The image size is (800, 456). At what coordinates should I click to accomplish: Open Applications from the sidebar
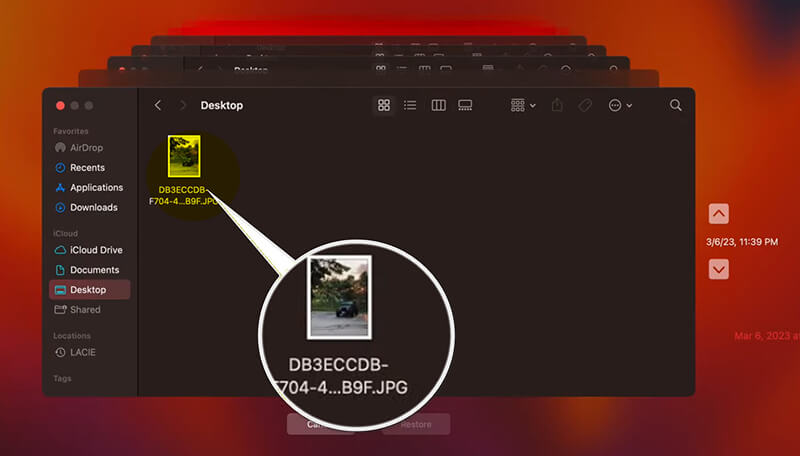pyautogui.click(x=89, y=187)
